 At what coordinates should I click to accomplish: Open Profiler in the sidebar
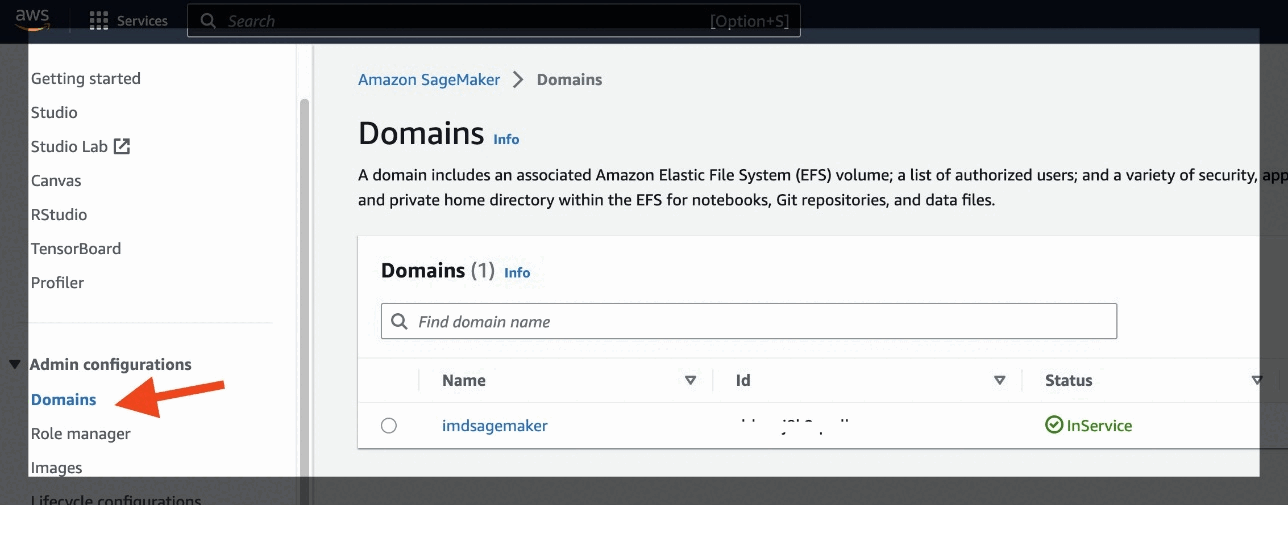coord(58,283)
